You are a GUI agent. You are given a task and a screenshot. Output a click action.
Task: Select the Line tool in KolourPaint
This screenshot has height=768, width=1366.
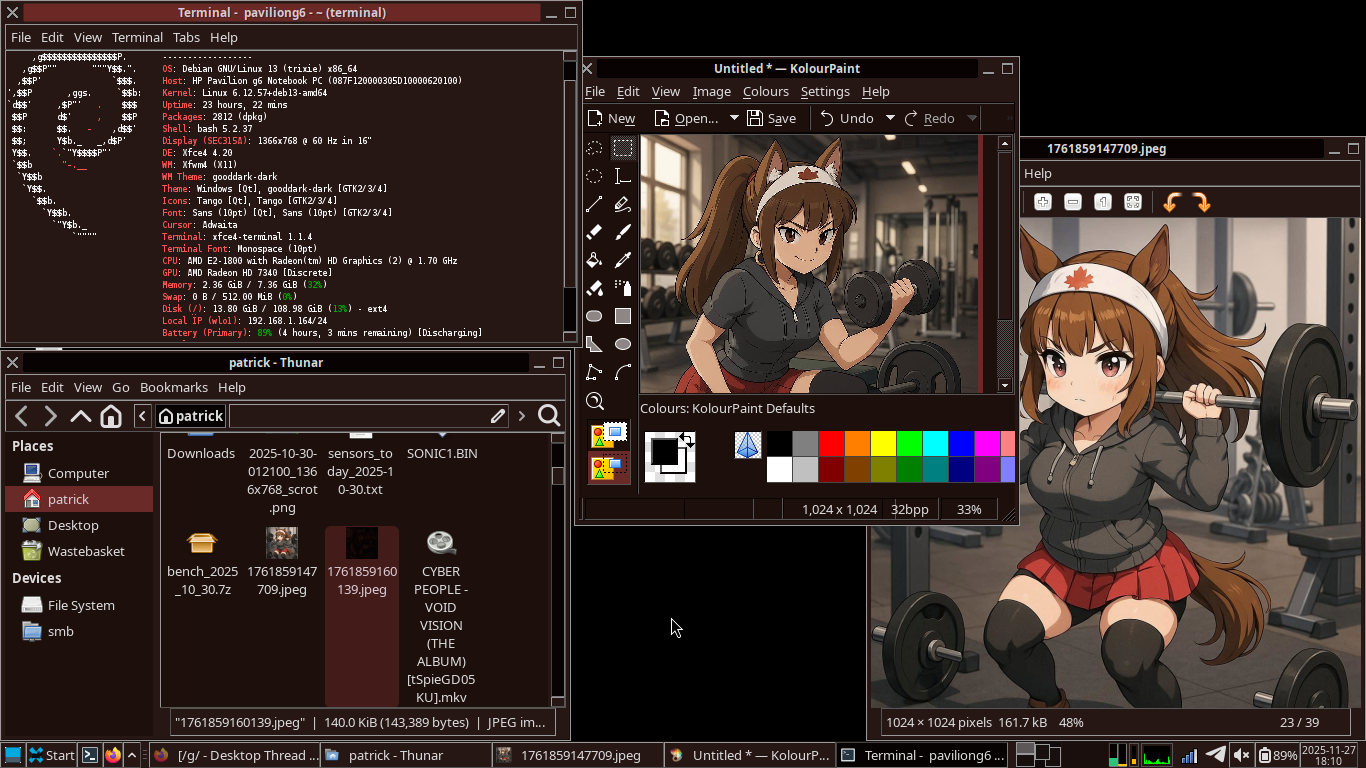[x=594, y=204]
